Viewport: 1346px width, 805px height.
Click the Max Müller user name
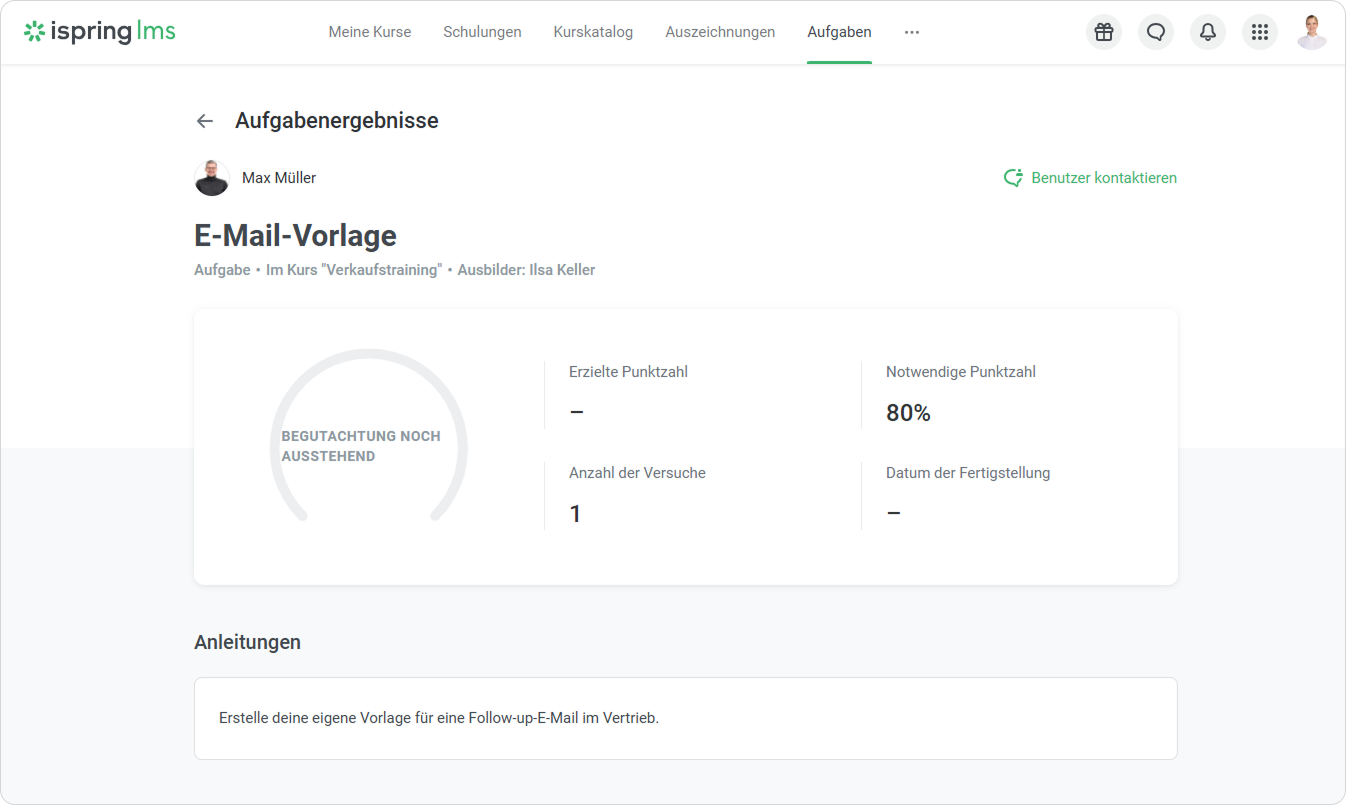coord(279,178)
